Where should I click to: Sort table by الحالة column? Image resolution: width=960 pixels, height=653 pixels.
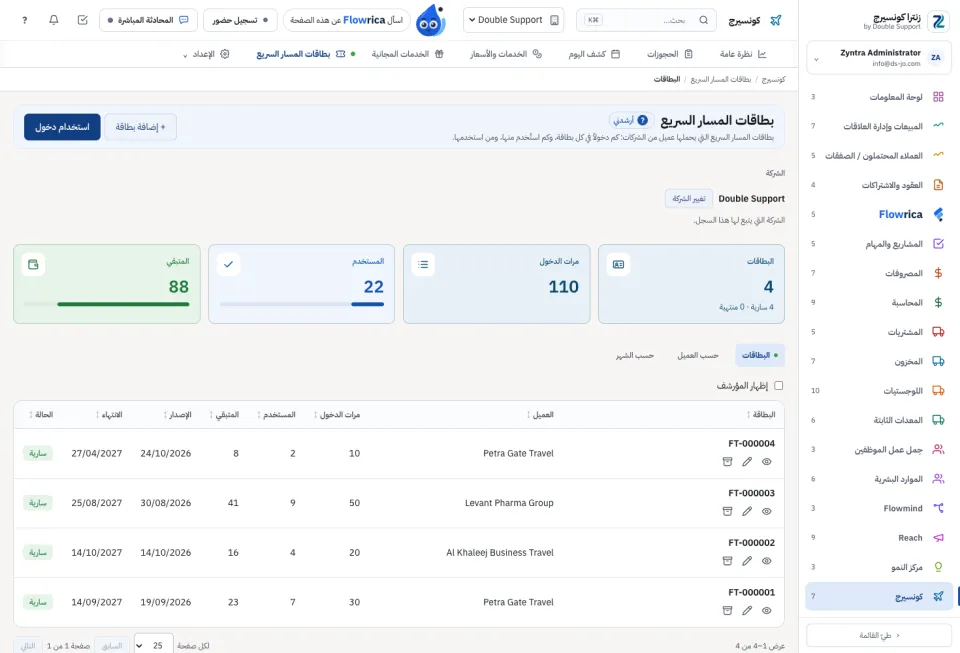coord(41,414)
